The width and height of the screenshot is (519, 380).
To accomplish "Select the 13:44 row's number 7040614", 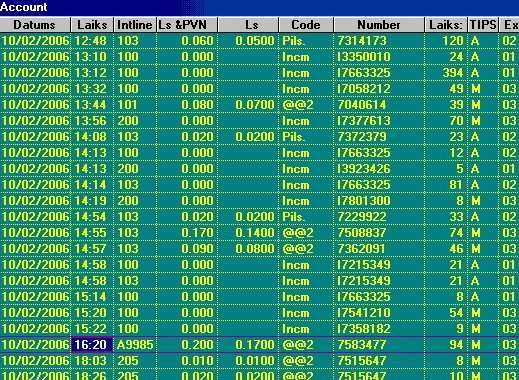I will point(362,105).
